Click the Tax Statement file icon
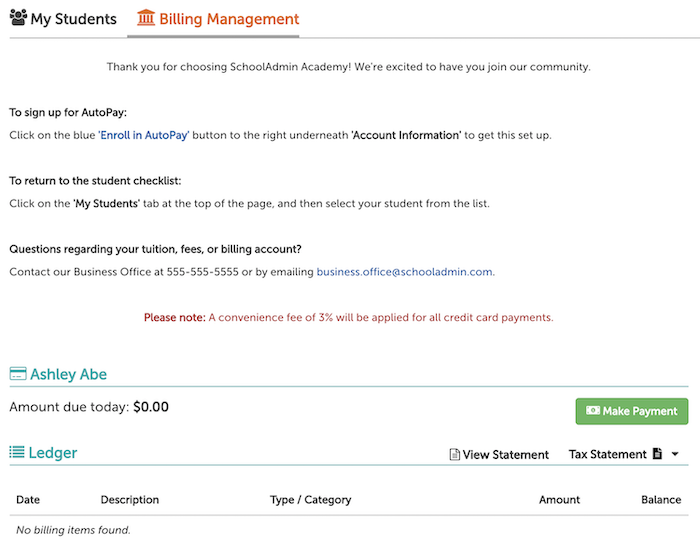 tap(657, 454)
